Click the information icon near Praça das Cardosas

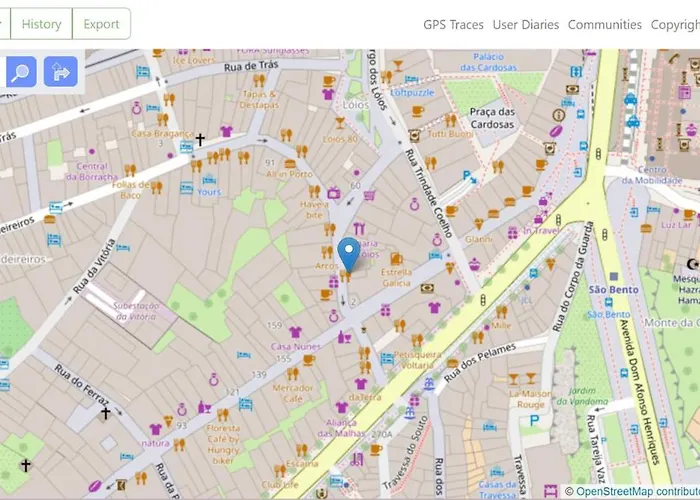click(558, 115)
